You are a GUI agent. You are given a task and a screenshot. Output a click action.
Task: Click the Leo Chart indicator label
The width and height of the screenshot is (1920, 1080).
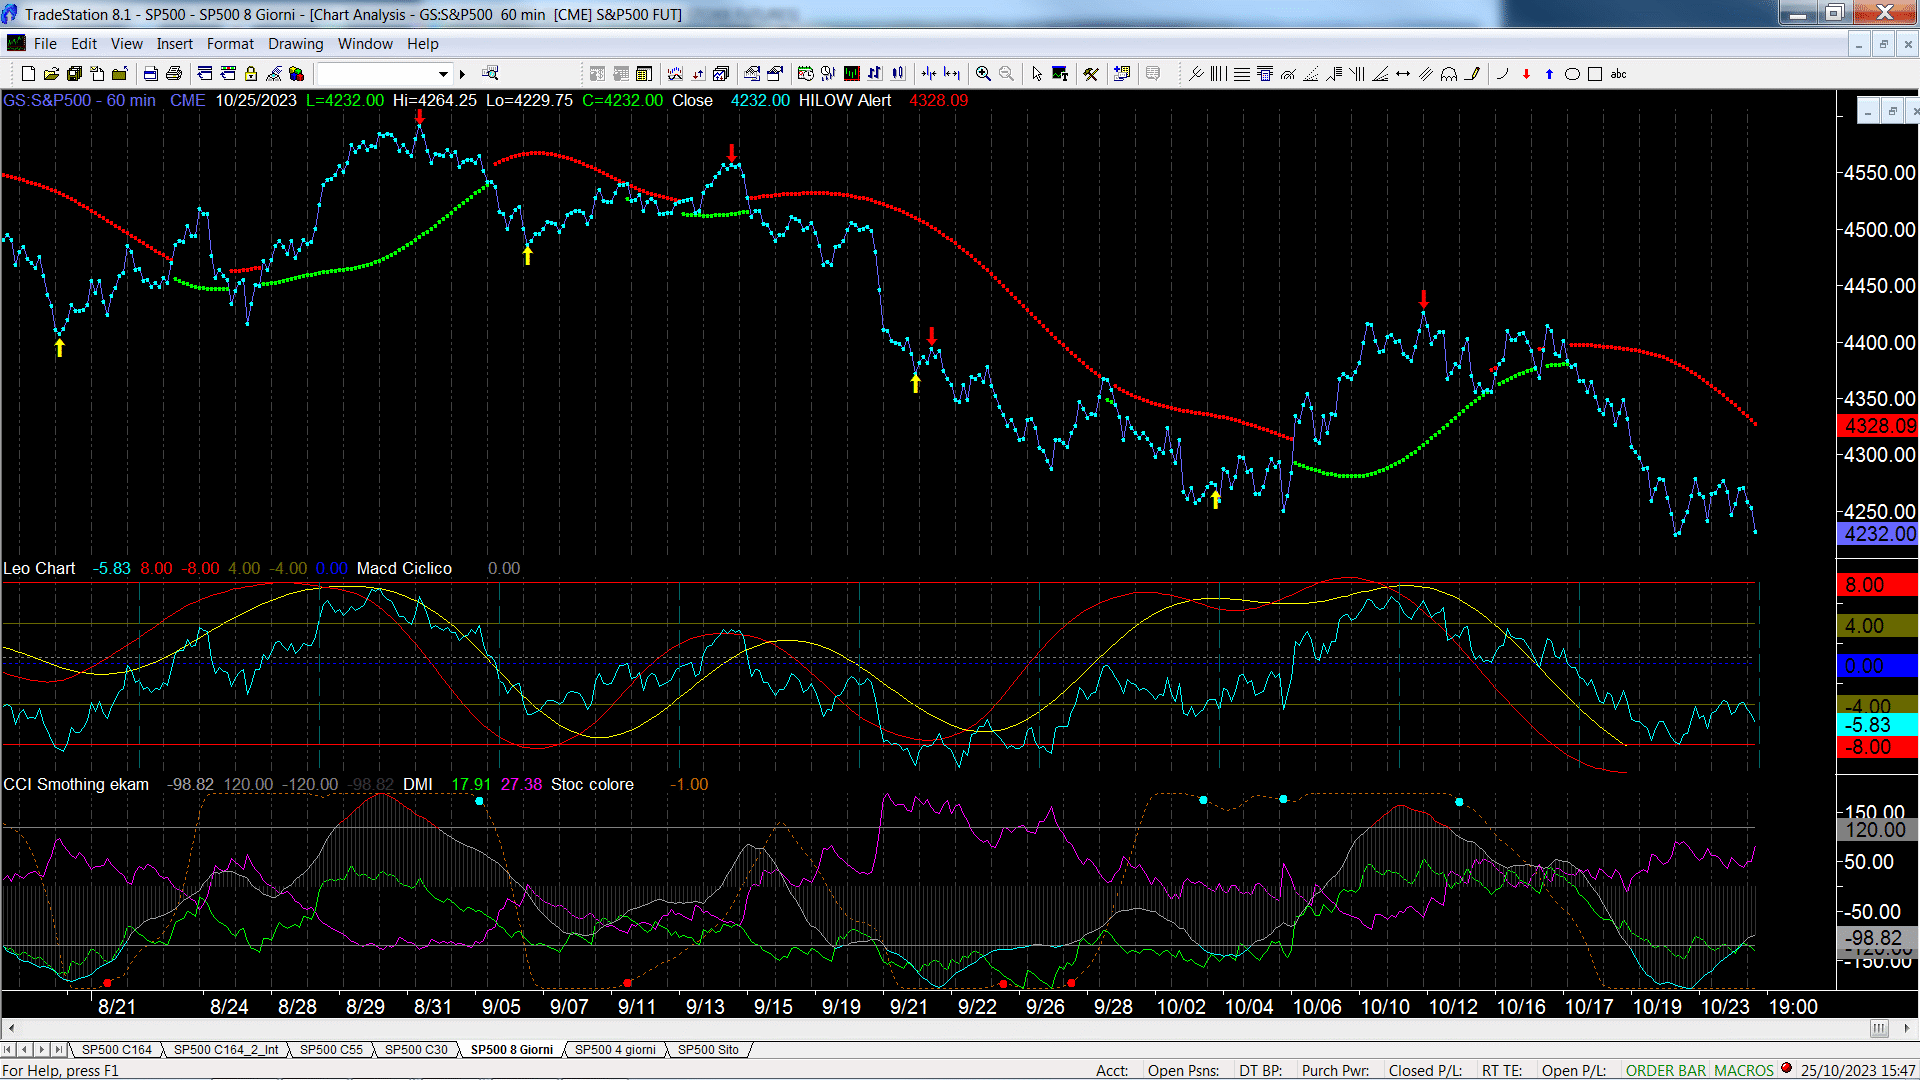[39, 568]
